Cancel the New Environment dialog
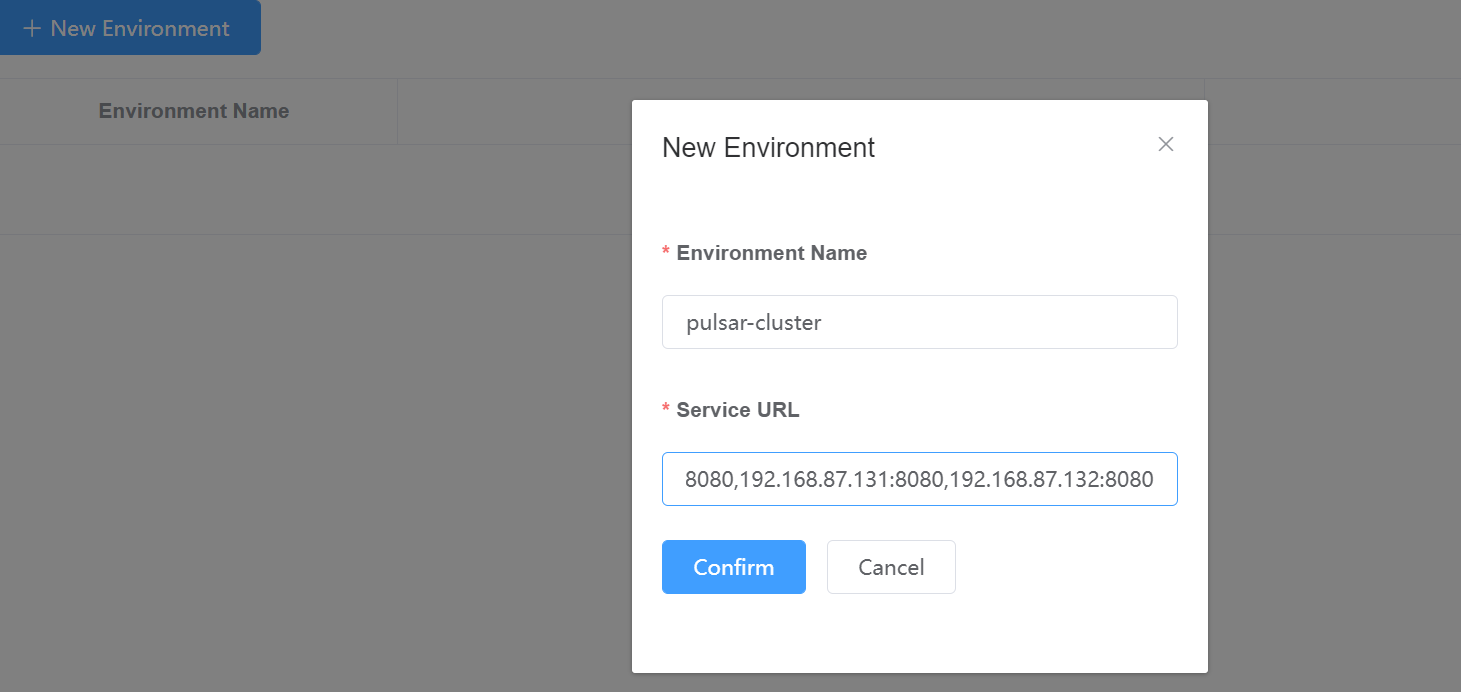Viewport: 1461px width, 692px height. [891, 567]
